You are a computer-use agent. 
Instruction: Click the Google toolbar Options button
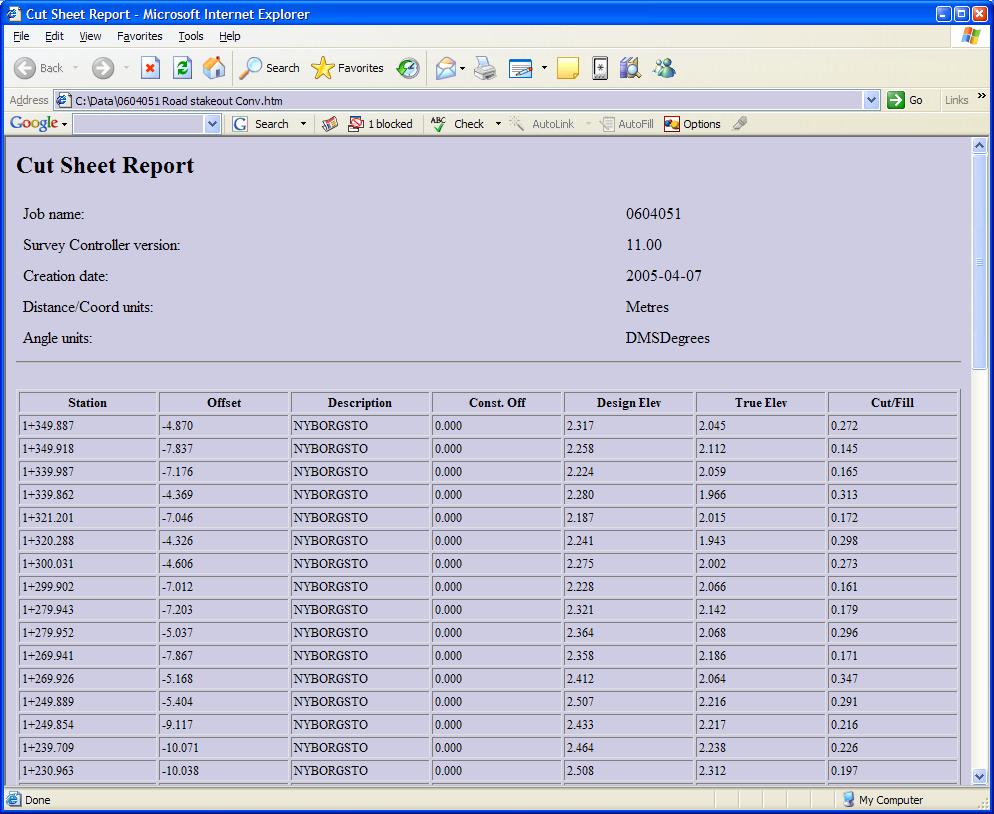(x=692, y=124)
